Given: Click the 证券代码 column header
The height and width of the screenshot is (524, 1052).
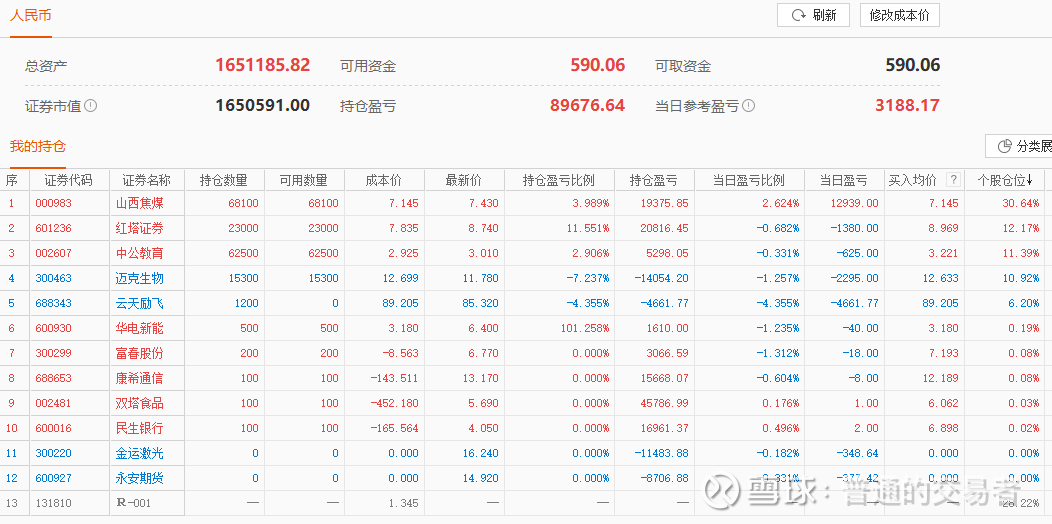Looking at the screenshot, I should (x=68, y=180).
